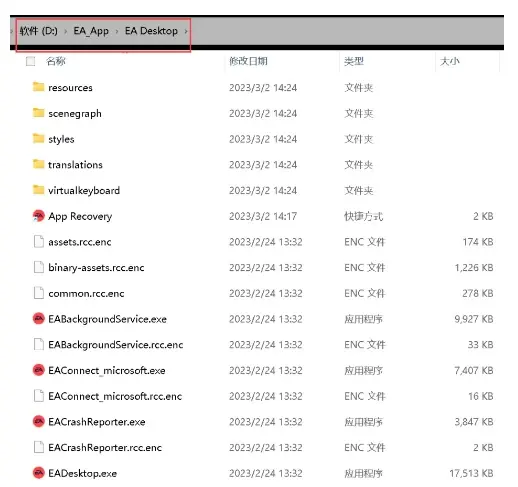Select the translations folder name
Screen dimensions: 518x487
coord(75,165)
